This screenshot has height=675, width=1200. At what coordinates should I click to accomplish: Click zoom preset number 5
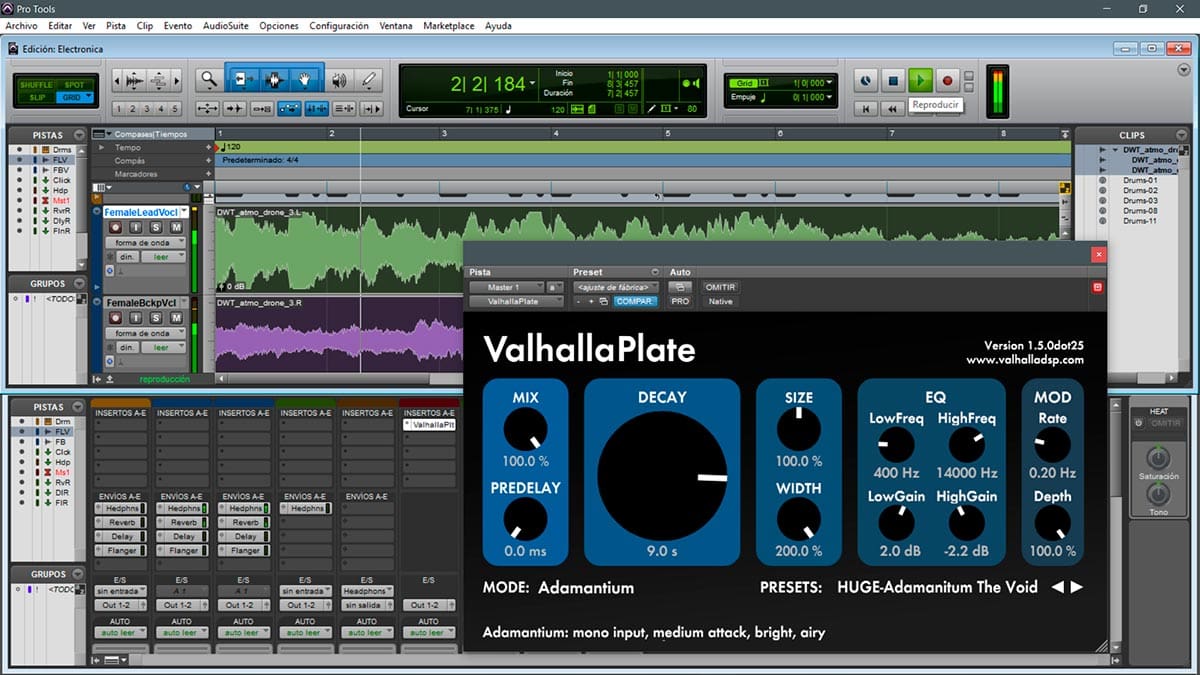pyautogui.click(x=175, y=109)
